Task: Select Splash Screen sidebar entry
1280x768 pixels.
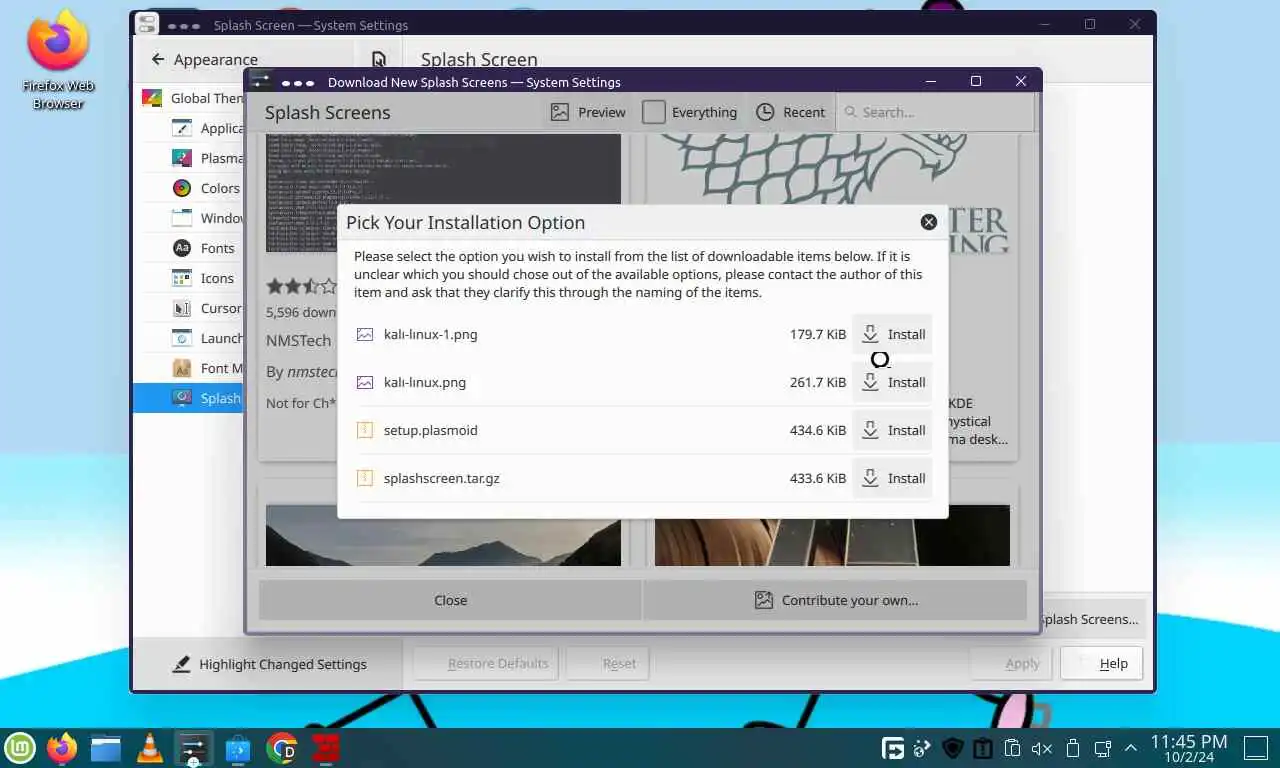Action: (x=189, y=398)
